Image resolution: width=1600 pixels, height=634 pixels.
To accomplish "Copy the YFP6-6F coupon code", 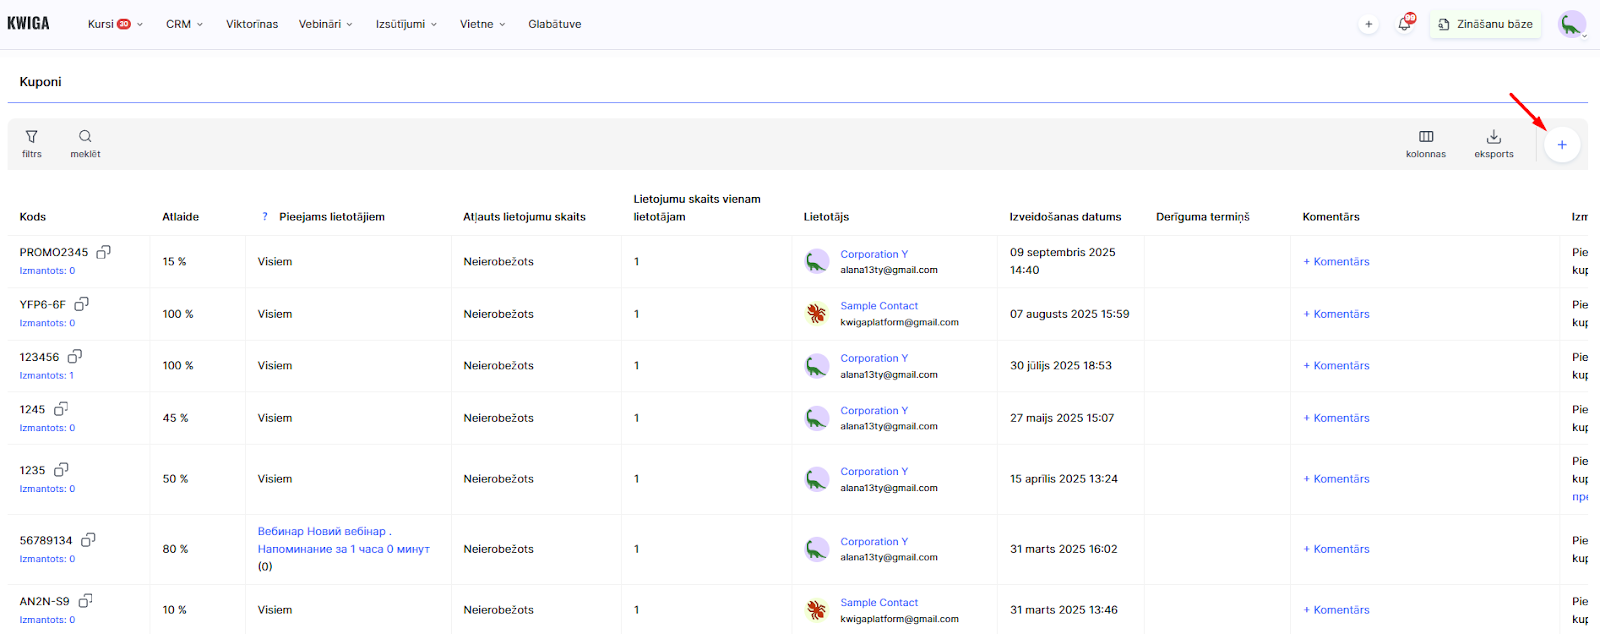I will (82, 304).
